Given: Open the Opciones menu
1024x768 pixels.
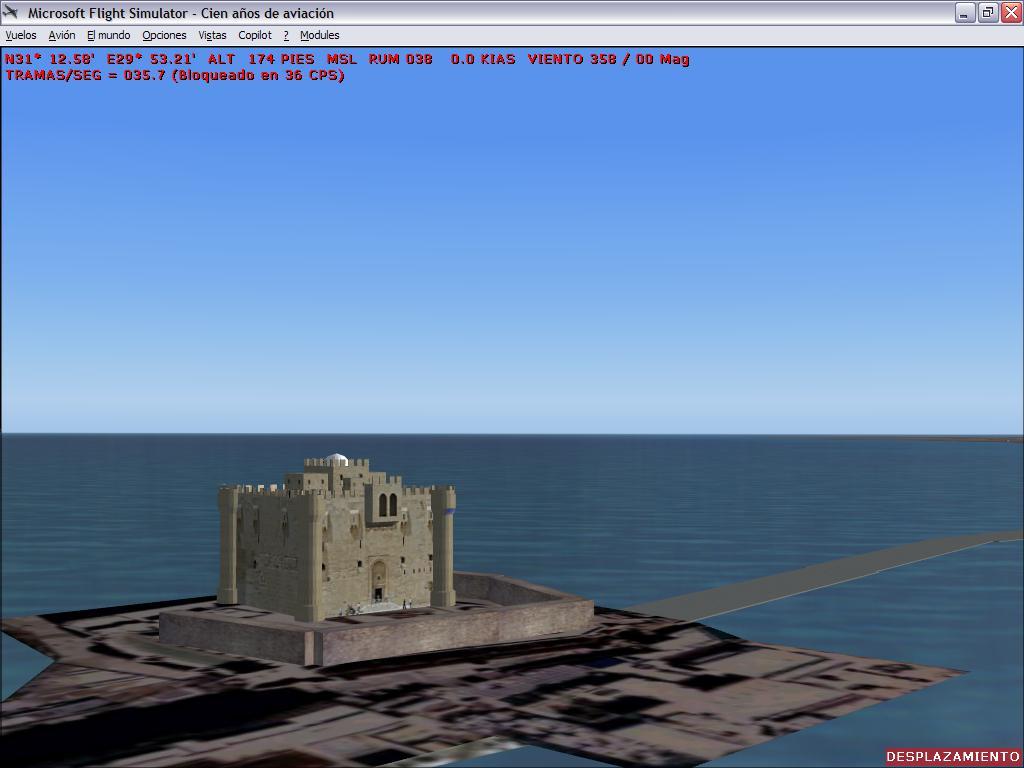Looking at the screenshot, I should [x=165, y=35].
